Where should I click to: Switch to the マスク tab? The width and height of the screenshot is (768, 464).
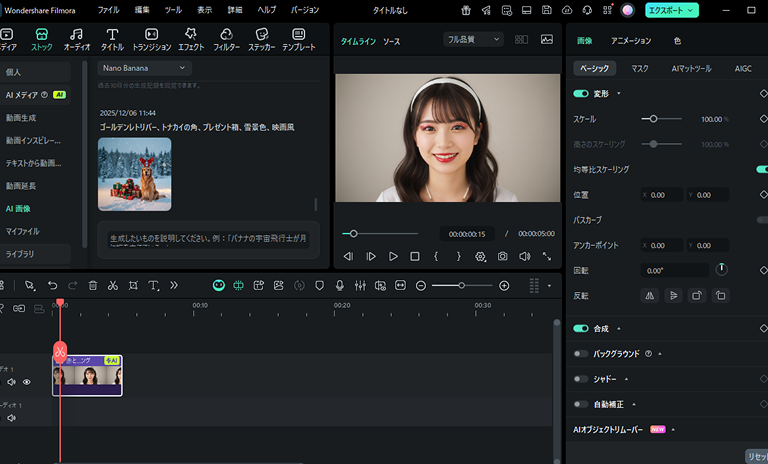(x=640, y=69)
